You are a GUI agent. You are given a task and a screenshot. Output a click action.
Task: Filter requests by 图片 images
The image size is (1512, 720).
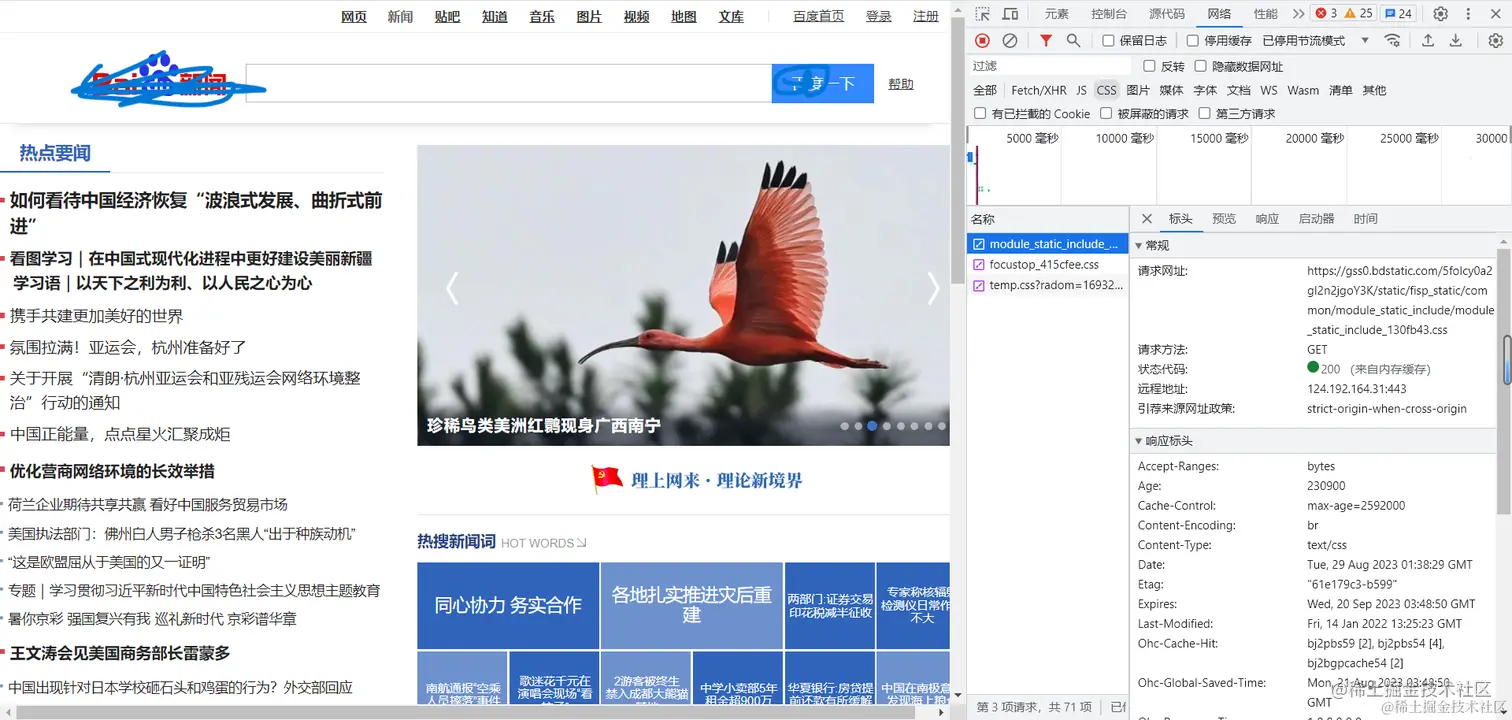[x=1138, y=90]
